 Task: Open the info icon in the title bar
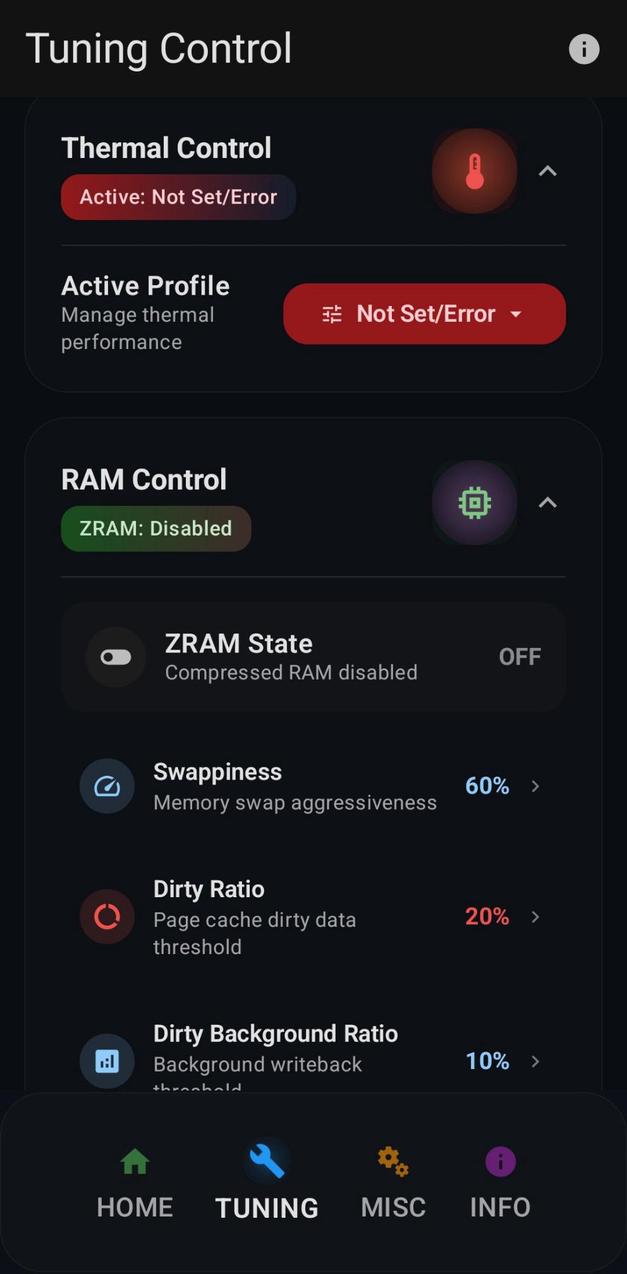(583, 48)
